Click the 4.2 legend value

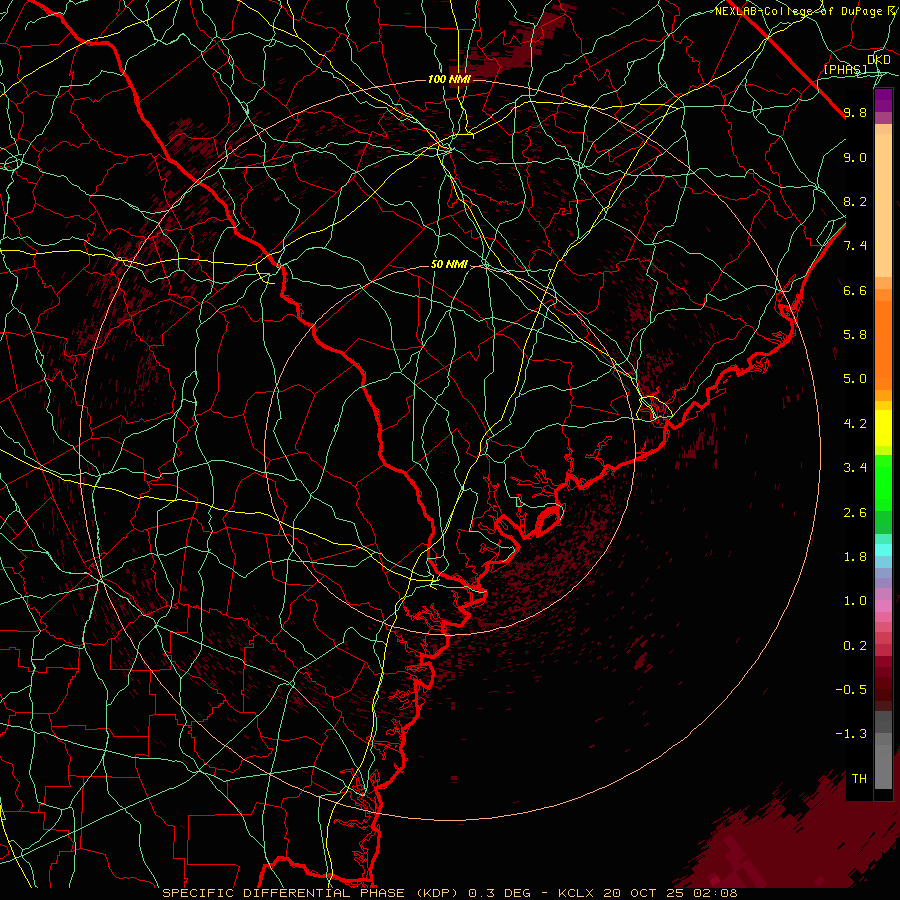tap(855, 424)
